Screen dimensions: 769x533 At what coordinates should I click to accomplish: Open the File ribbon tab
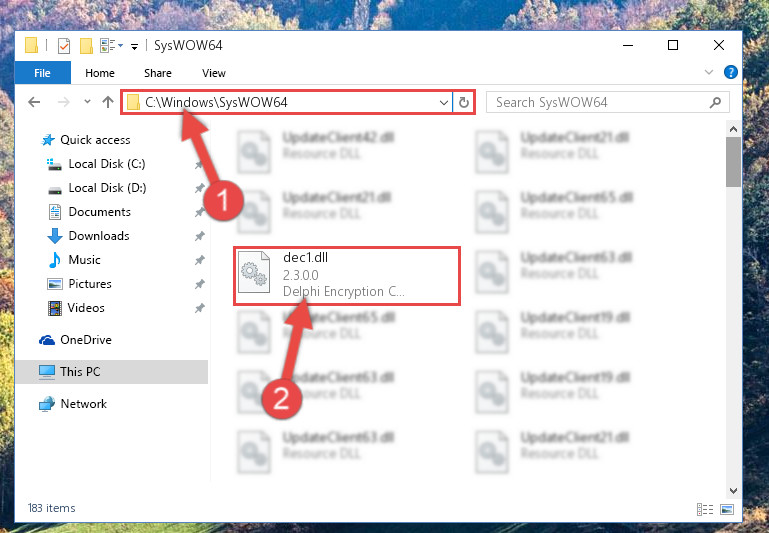[43, 73]
